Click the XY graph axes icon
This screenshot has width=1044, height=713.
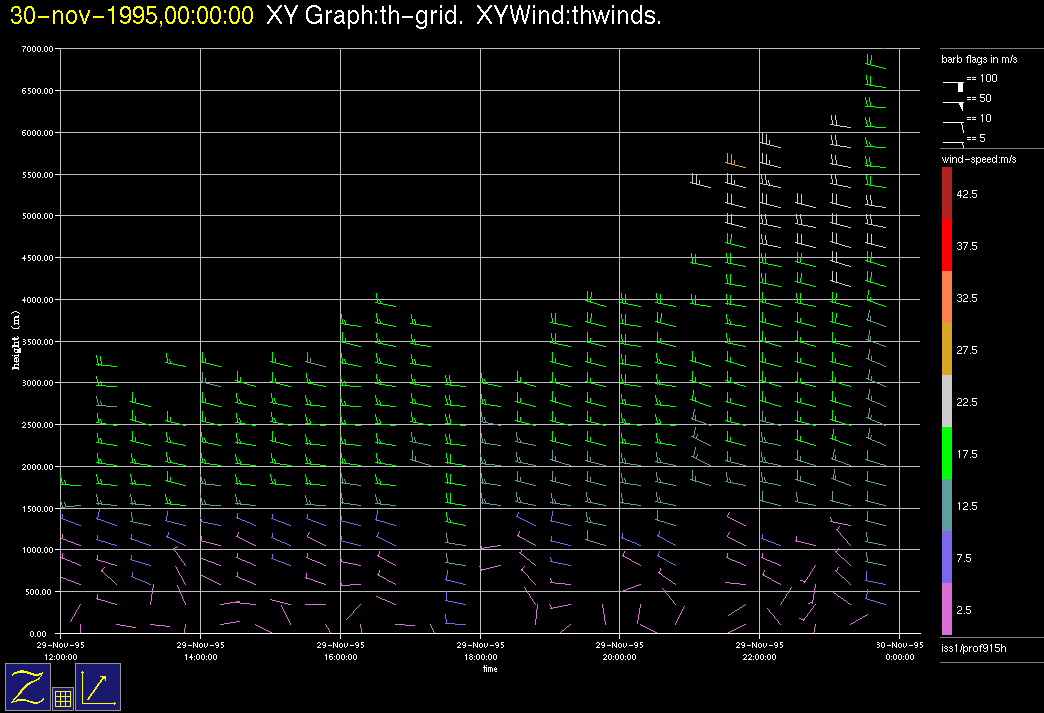point(98,687)
